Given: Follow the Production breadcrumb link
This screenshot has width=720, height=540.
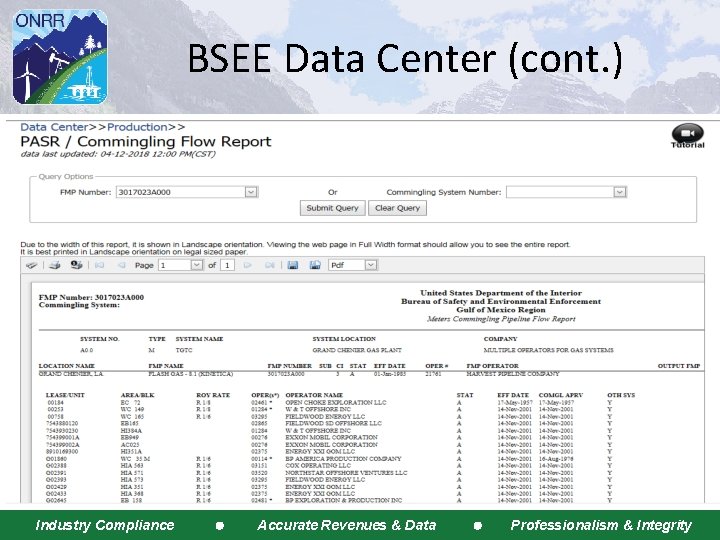Looking at the screenshot, I should [137, 127].
